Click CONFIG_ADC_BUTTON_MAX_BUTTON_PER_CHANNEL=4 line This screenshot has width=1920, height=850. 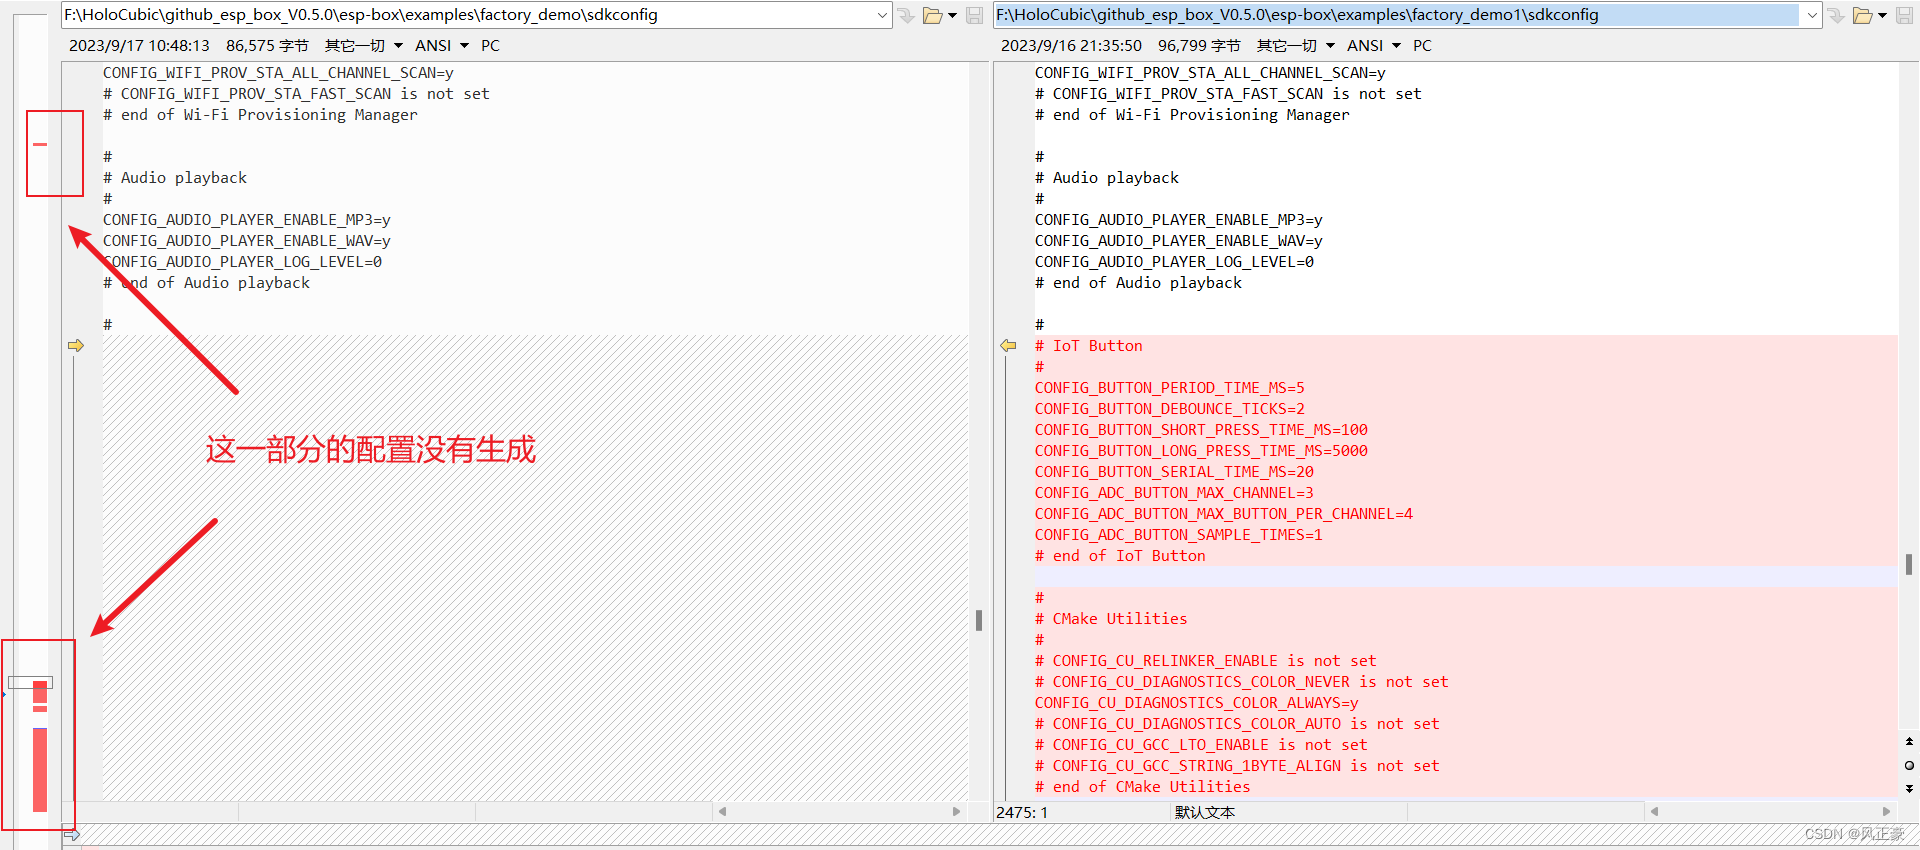tap(1223, 514)
